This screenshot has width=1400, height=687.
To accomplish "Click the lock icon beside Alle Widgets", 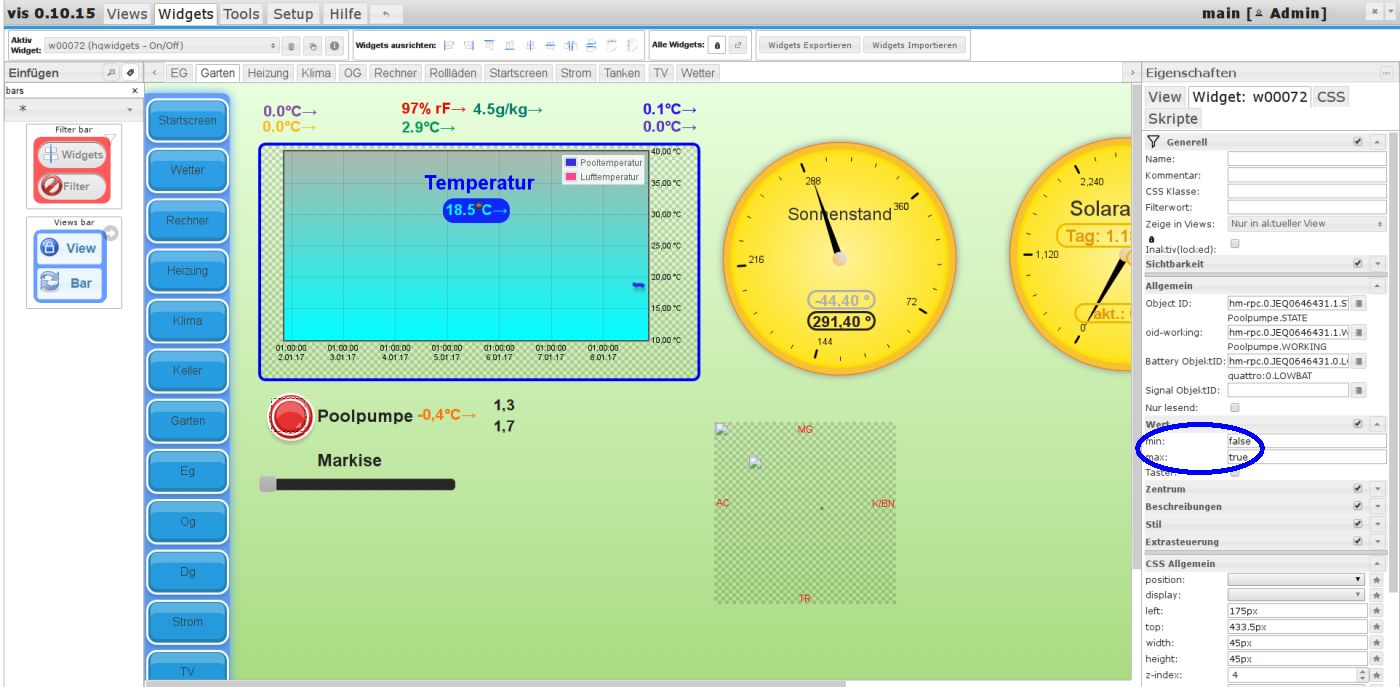I will [x=717, y=46].
